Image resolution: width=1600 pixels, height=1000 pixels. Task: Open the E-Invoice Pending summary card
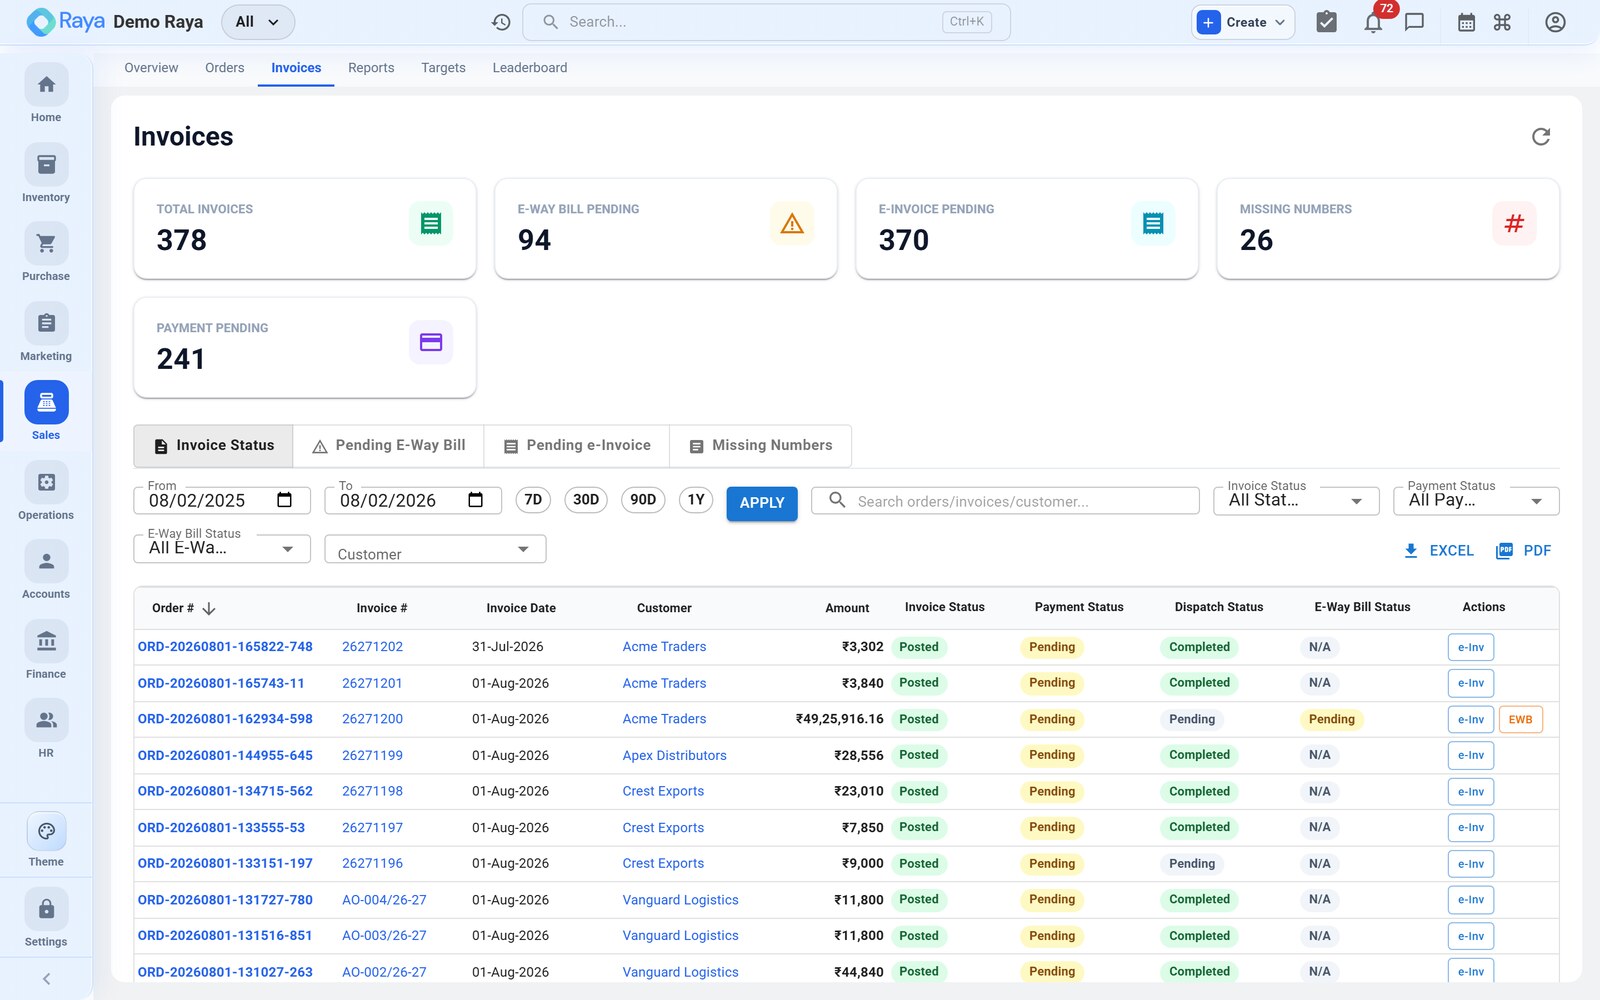coord(1027,228)
